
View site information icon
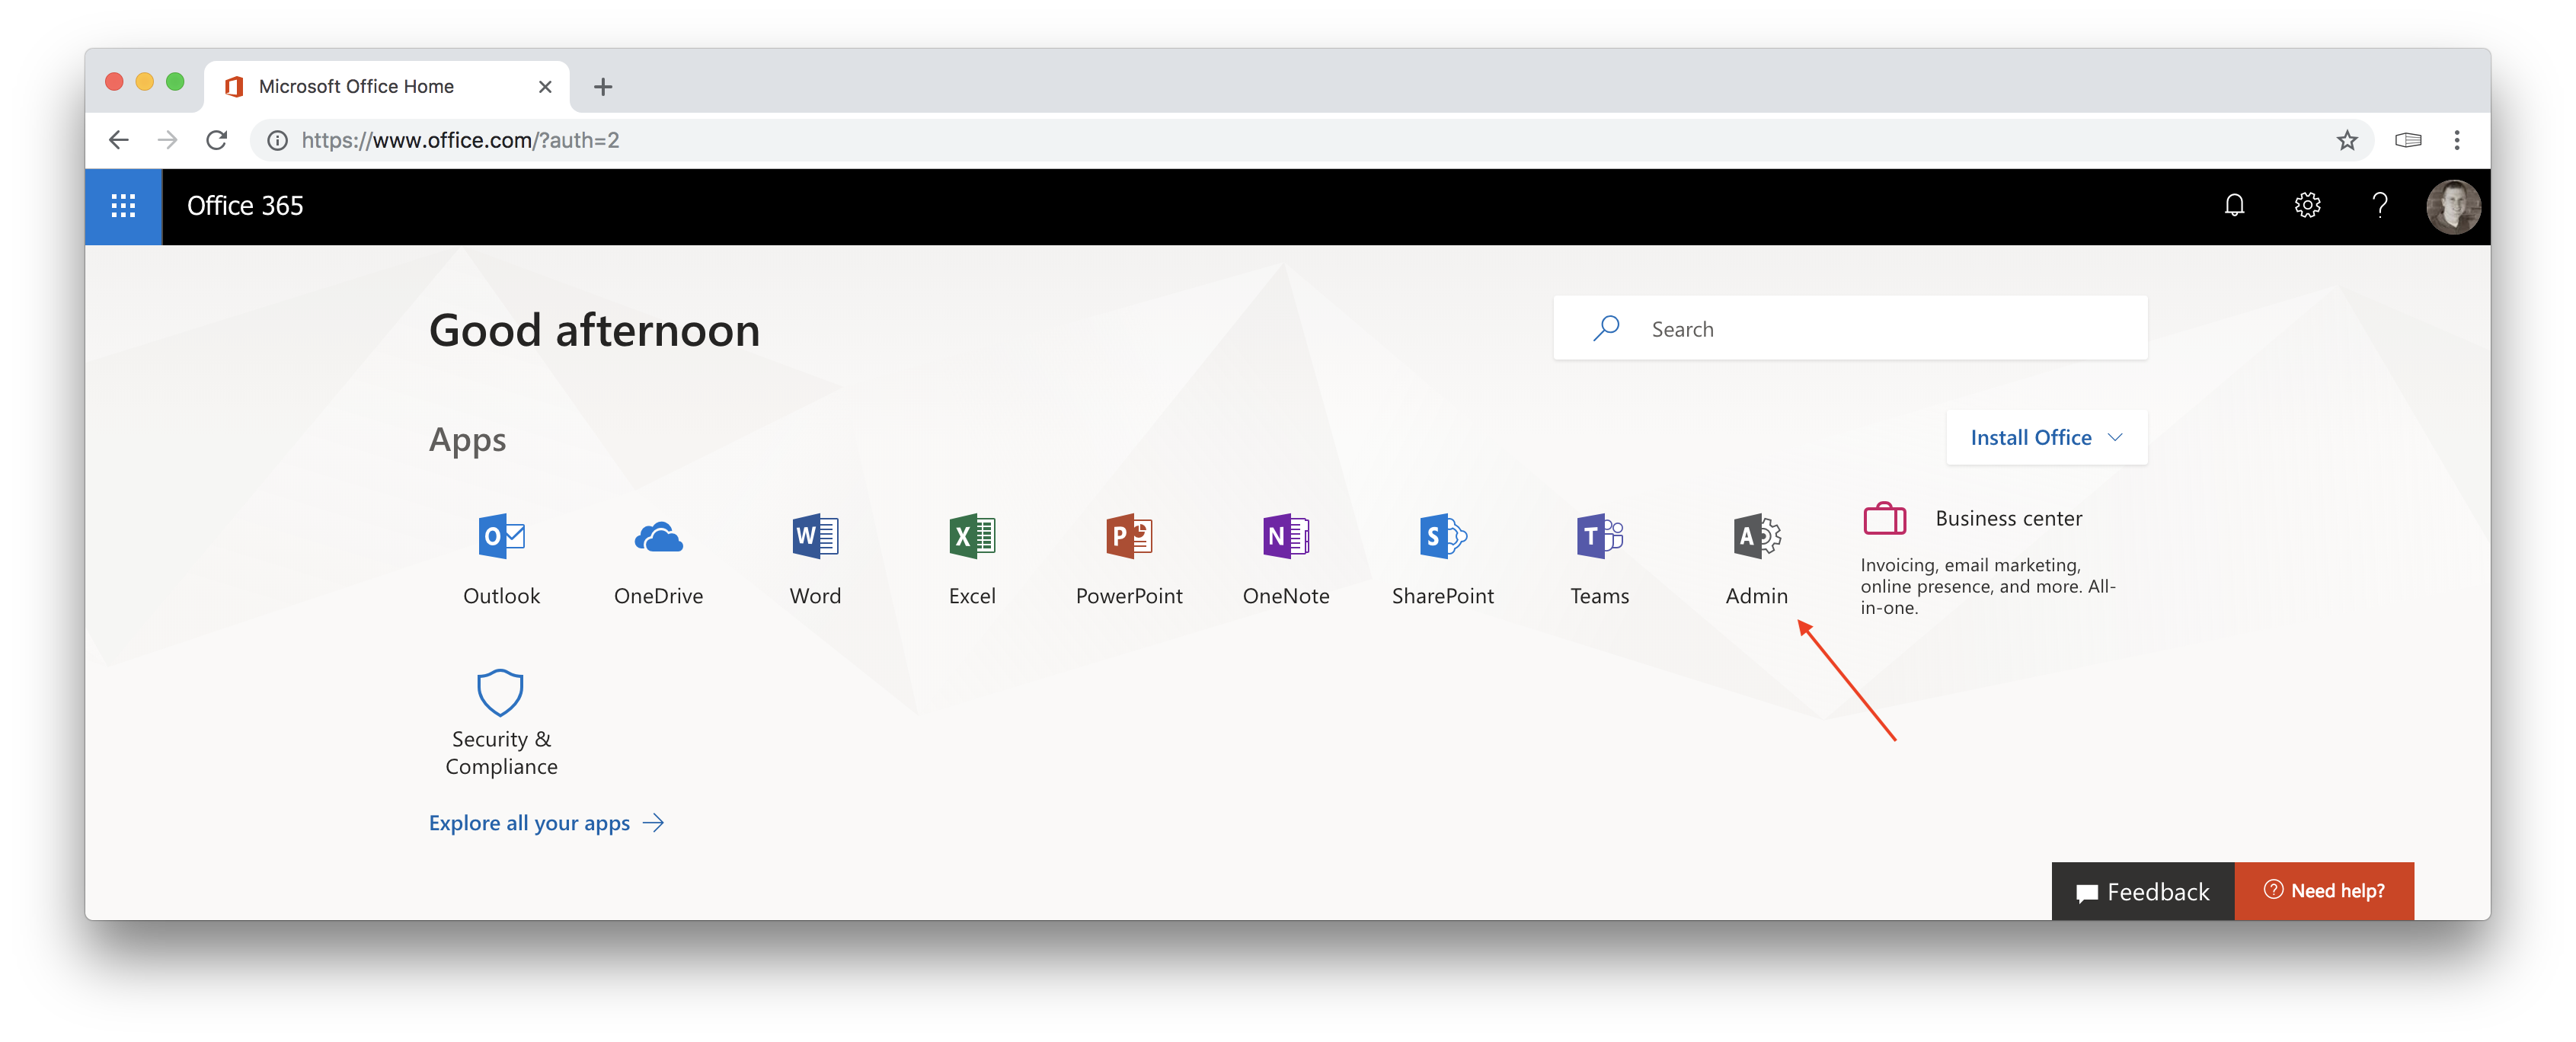[x=278, y=140]
